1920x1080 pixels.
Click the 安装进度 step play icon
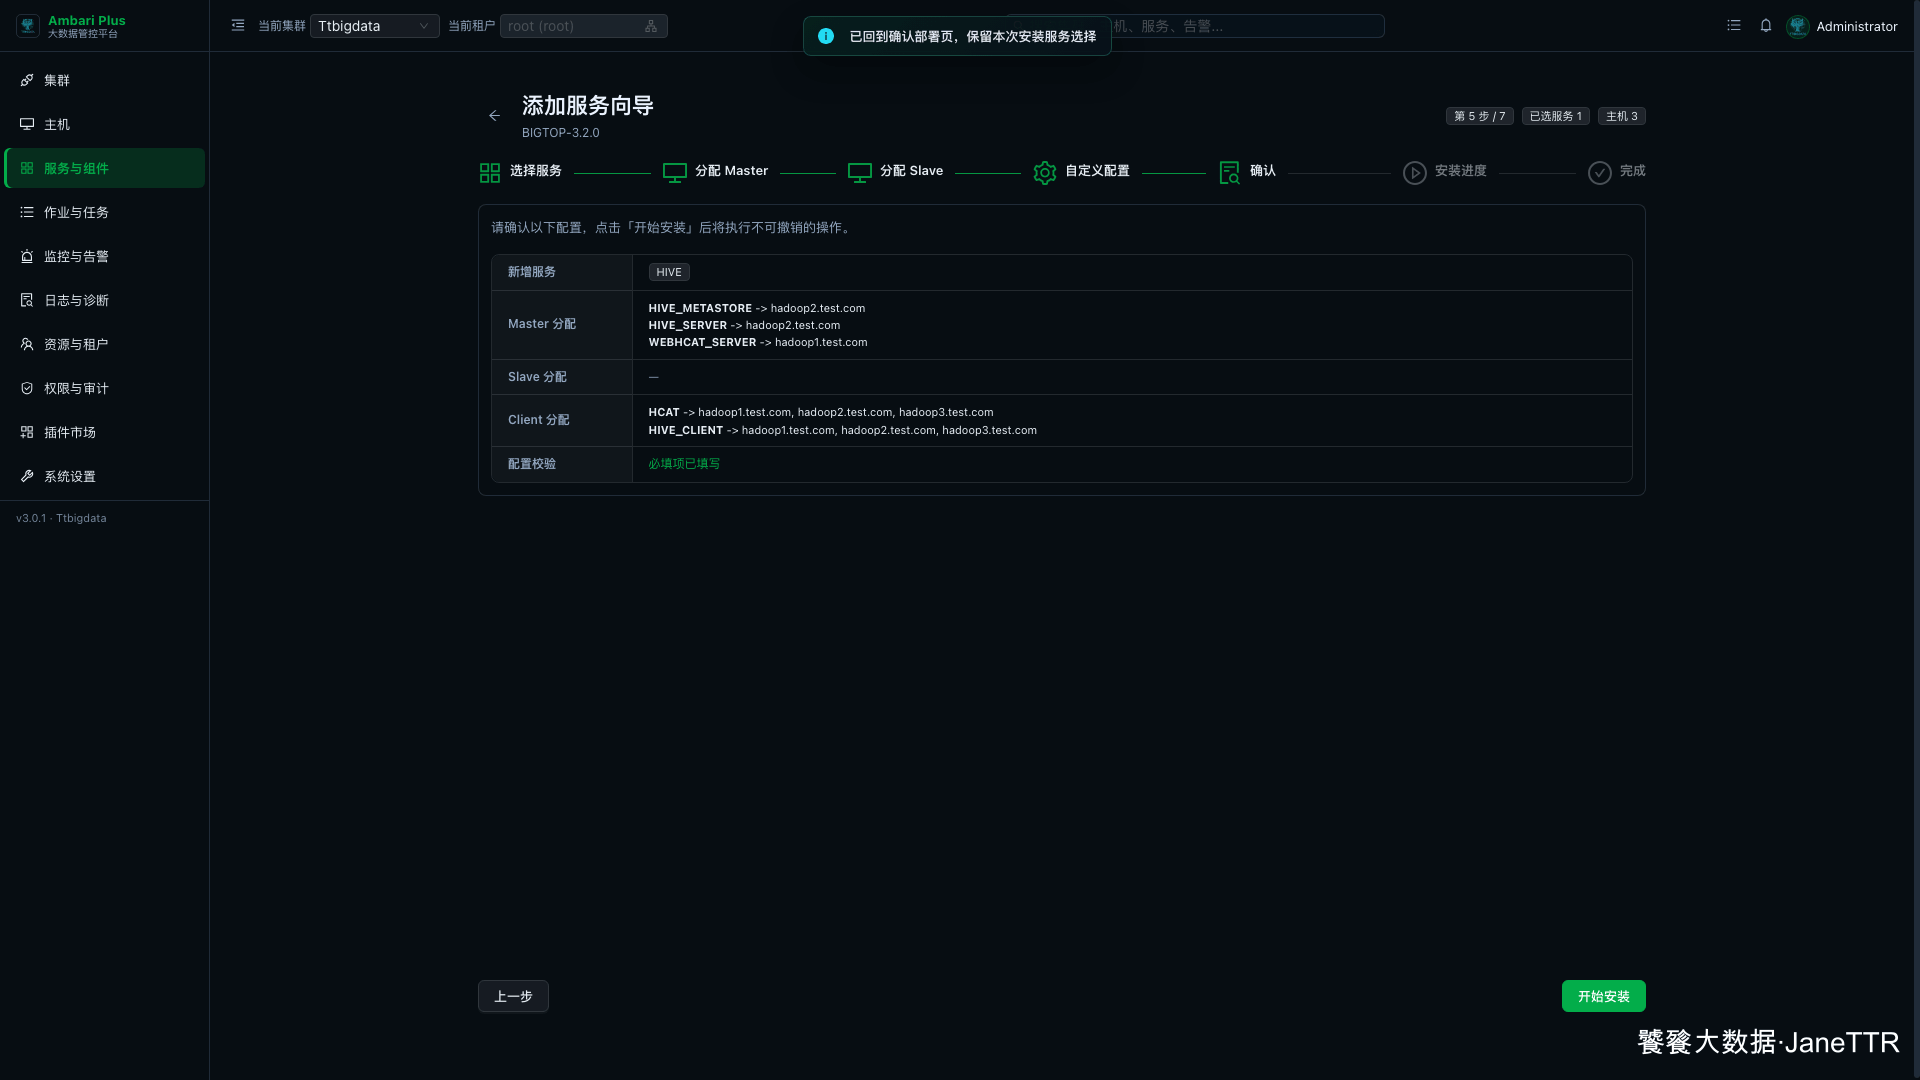pyautogui.click(x=1415, y=173)
